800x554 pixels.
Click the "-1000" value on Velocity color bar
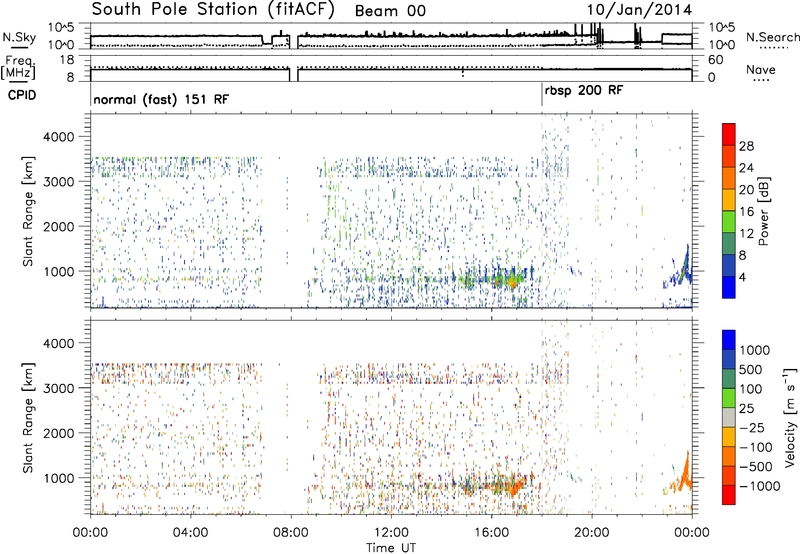tap(760, 486)
